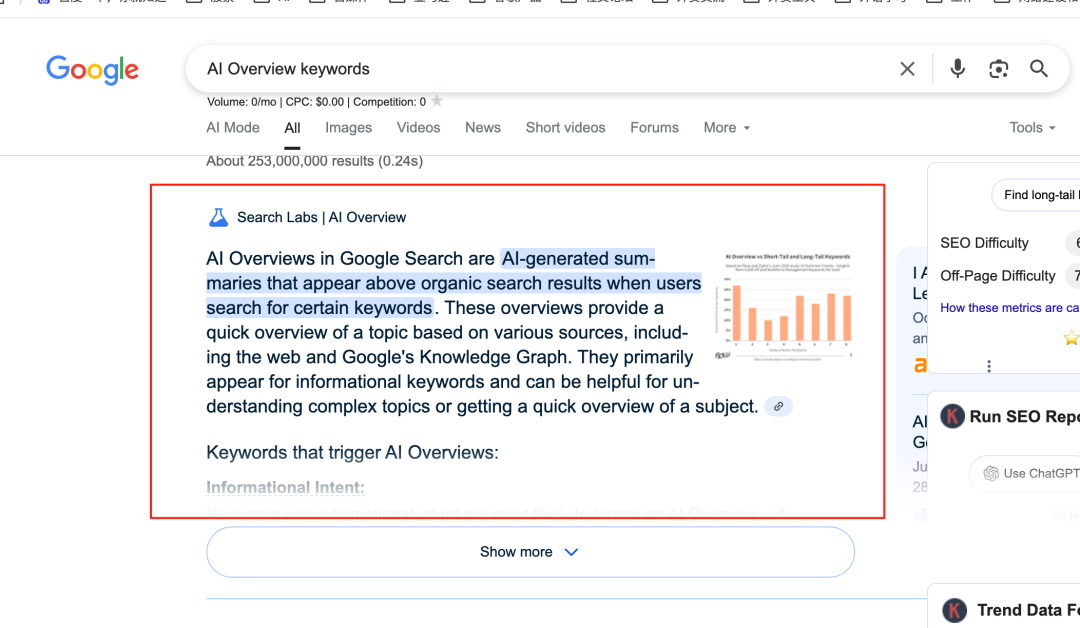Click the Search Labs flask icon
Screen dimensions: 1080x628
[218, 218]
